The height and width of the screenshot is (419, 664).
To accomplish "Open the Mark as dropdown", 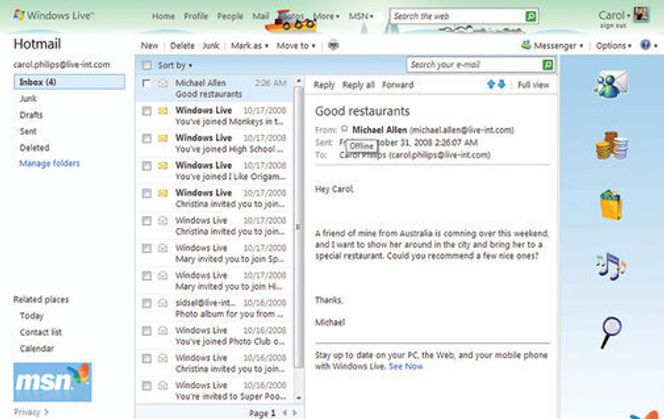I will pos(249,45).
